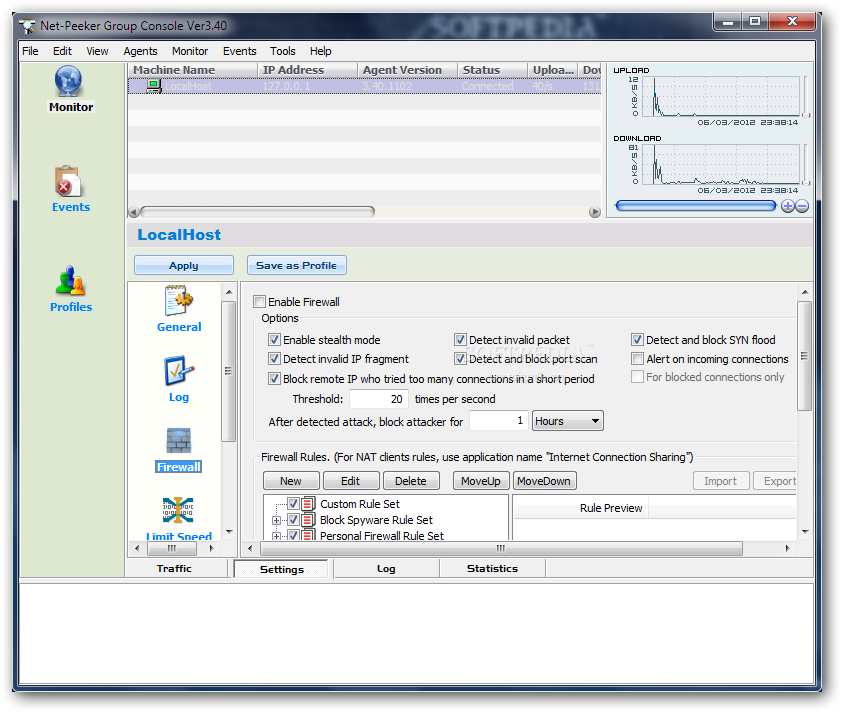This screenshot has width=842, height=712.
Task: Click the Custom Rule Set red list icon
Action: pyautogui.click(x=308, y=504)
